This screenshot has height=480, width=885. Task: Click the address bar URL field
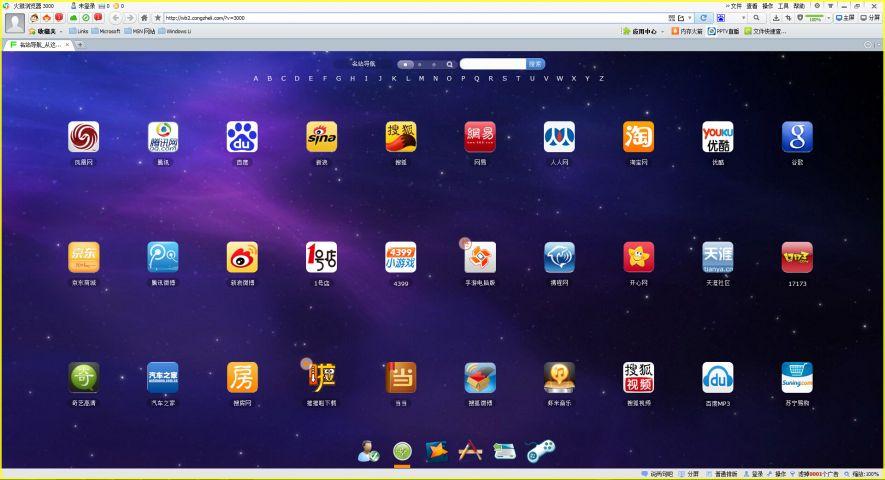[417, 18]
